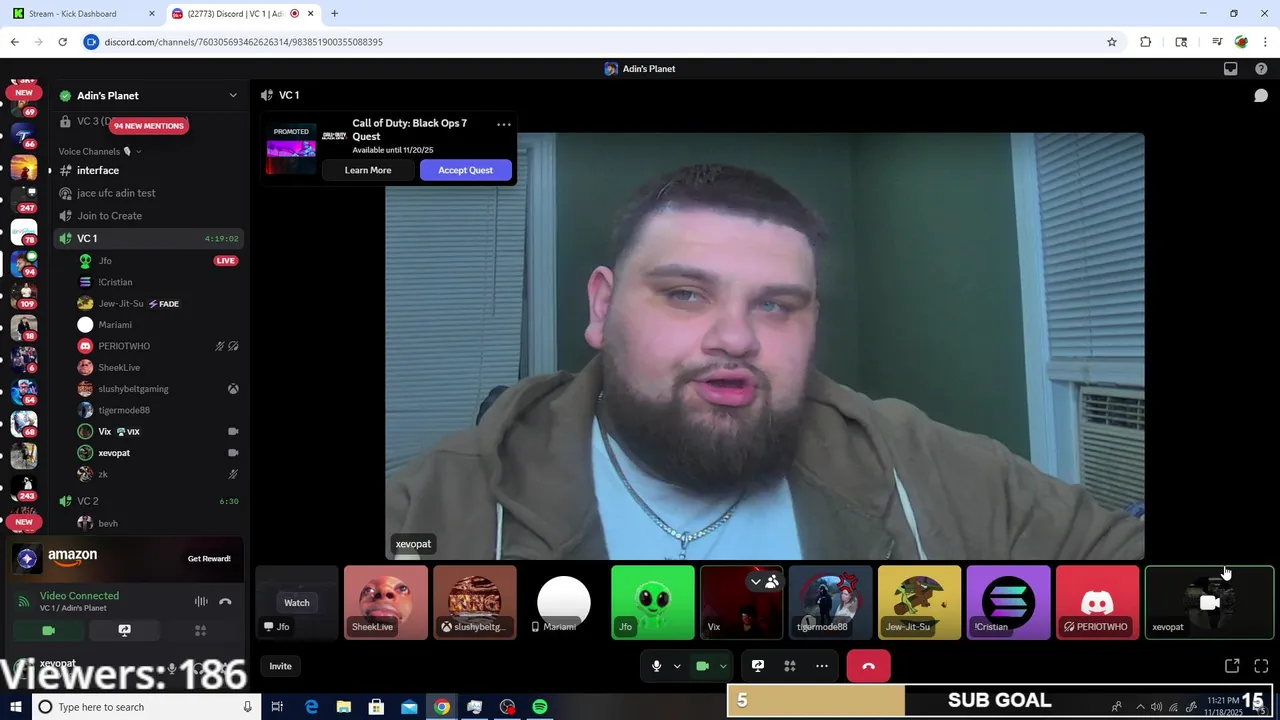This screenshot has height=720, width=1280.
Task: Select slushybeltgaming in the member list
Action: (x=158, y=389)
